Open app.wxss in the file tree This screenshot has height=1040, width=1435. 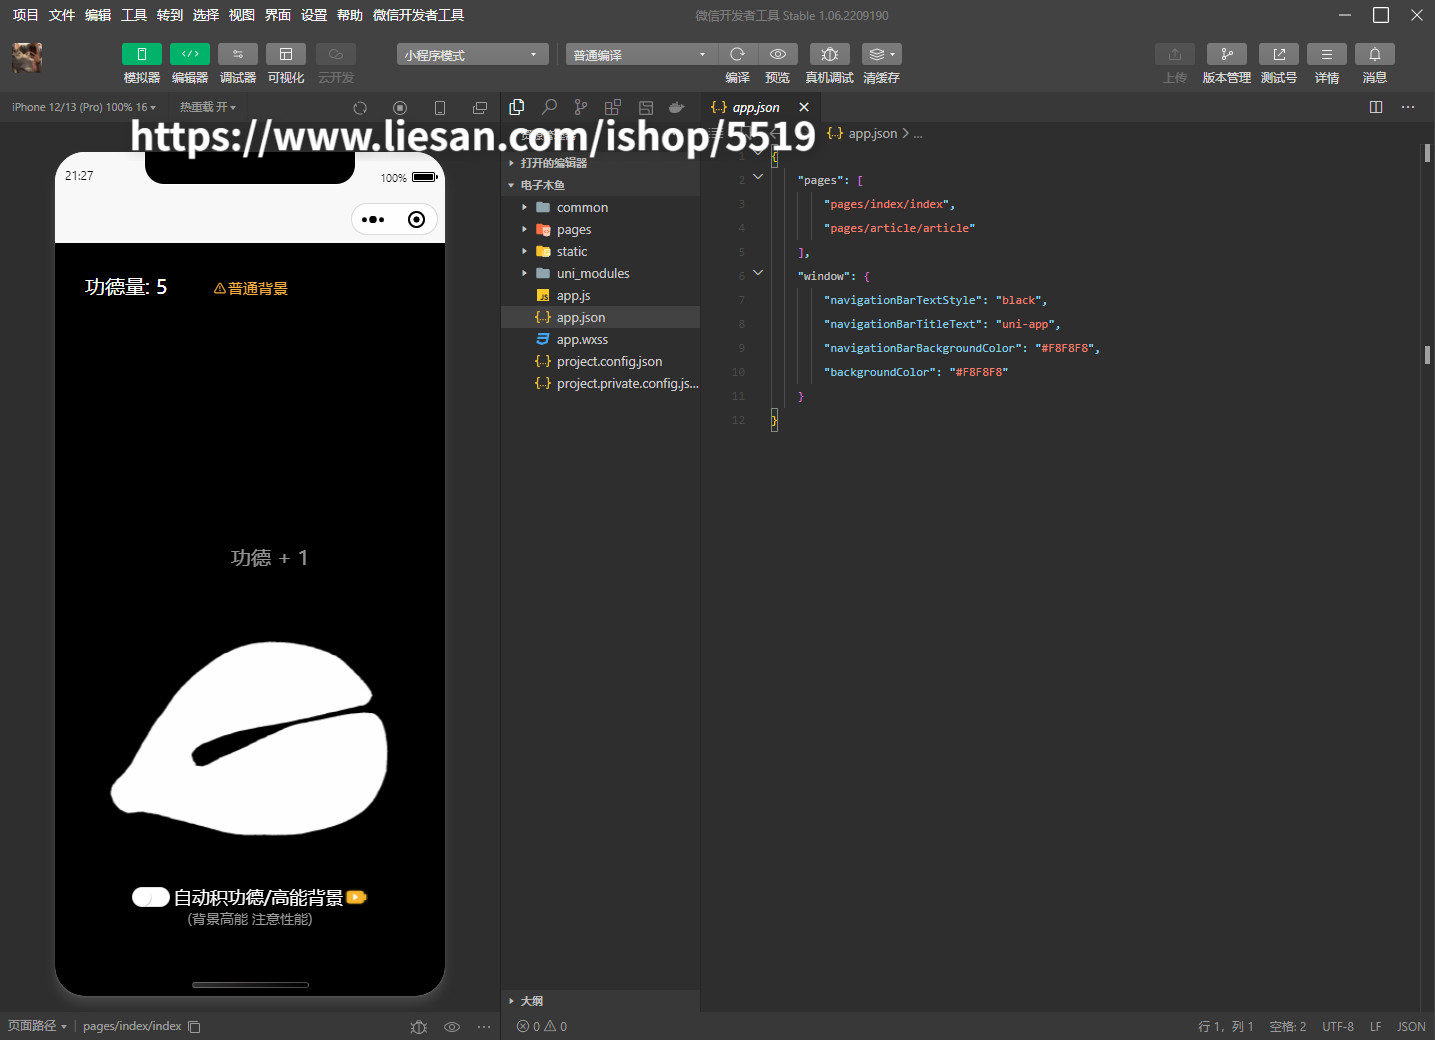pyautogui.click(x=600, y=339)
